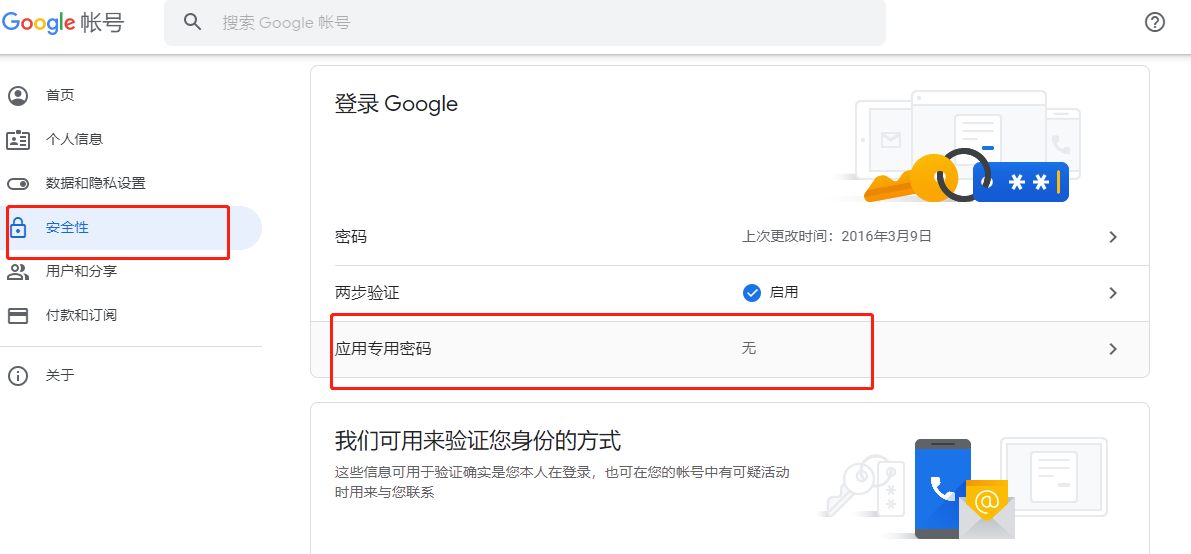
Task: Open the 个人信息 ID card icon
Action: pyautogui.click(x=17, y=140)
